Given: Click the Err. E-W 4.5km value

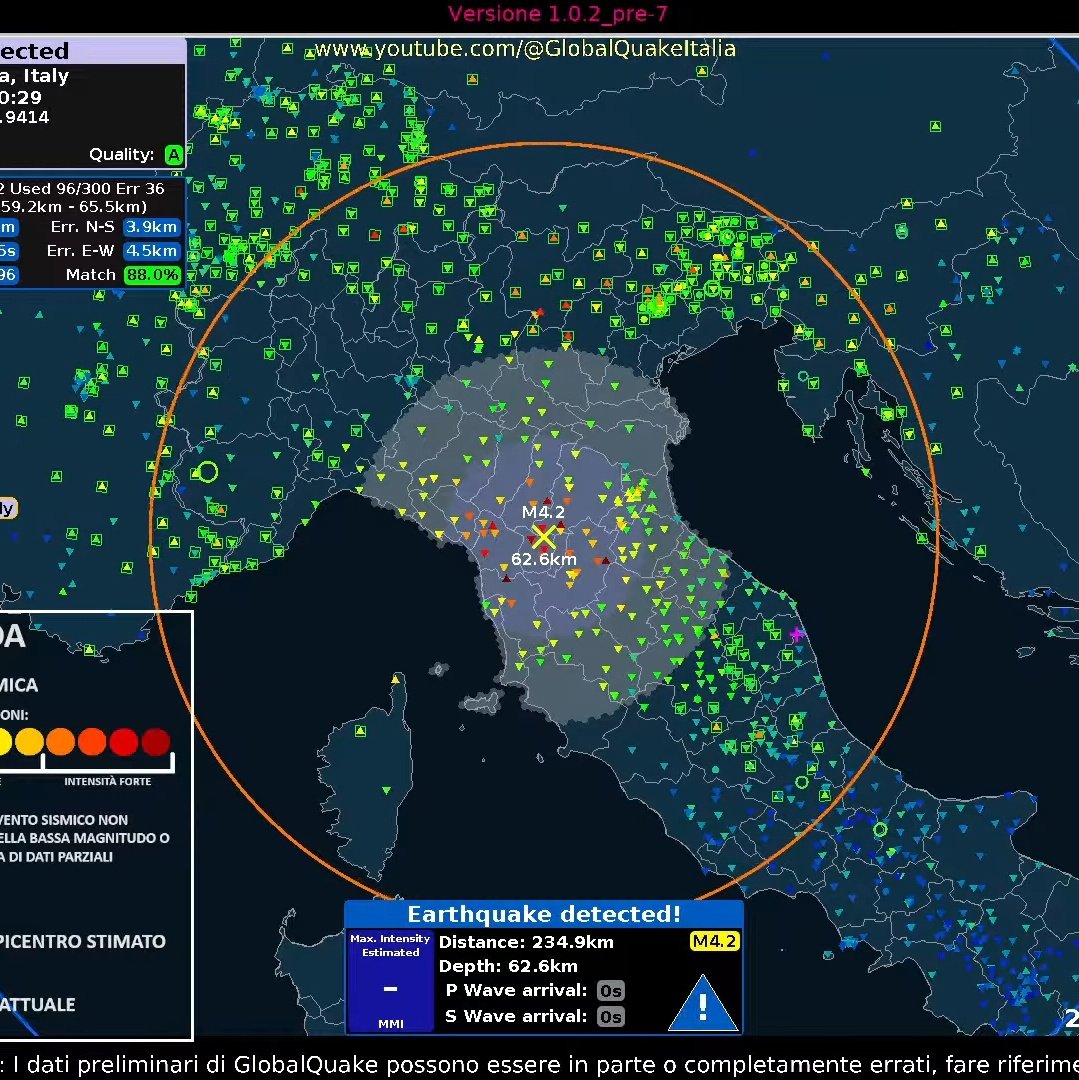Looking at the screenshot, I should [x=151, y=251].
